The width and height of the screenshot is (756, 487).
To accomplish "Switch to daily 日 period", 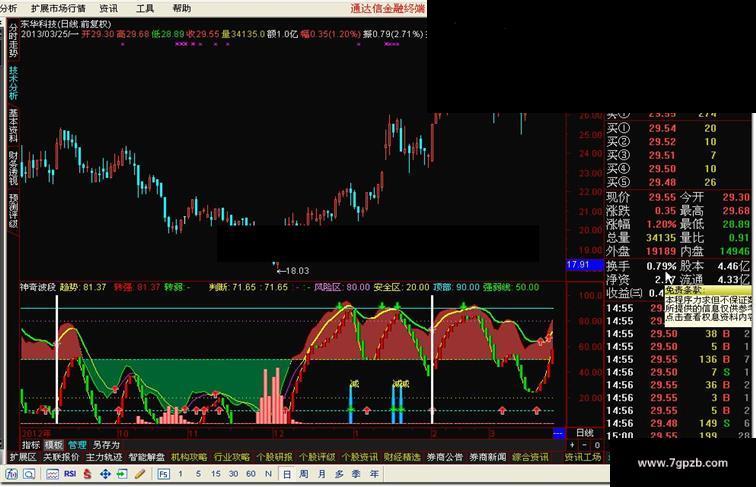I will point(286,474).
